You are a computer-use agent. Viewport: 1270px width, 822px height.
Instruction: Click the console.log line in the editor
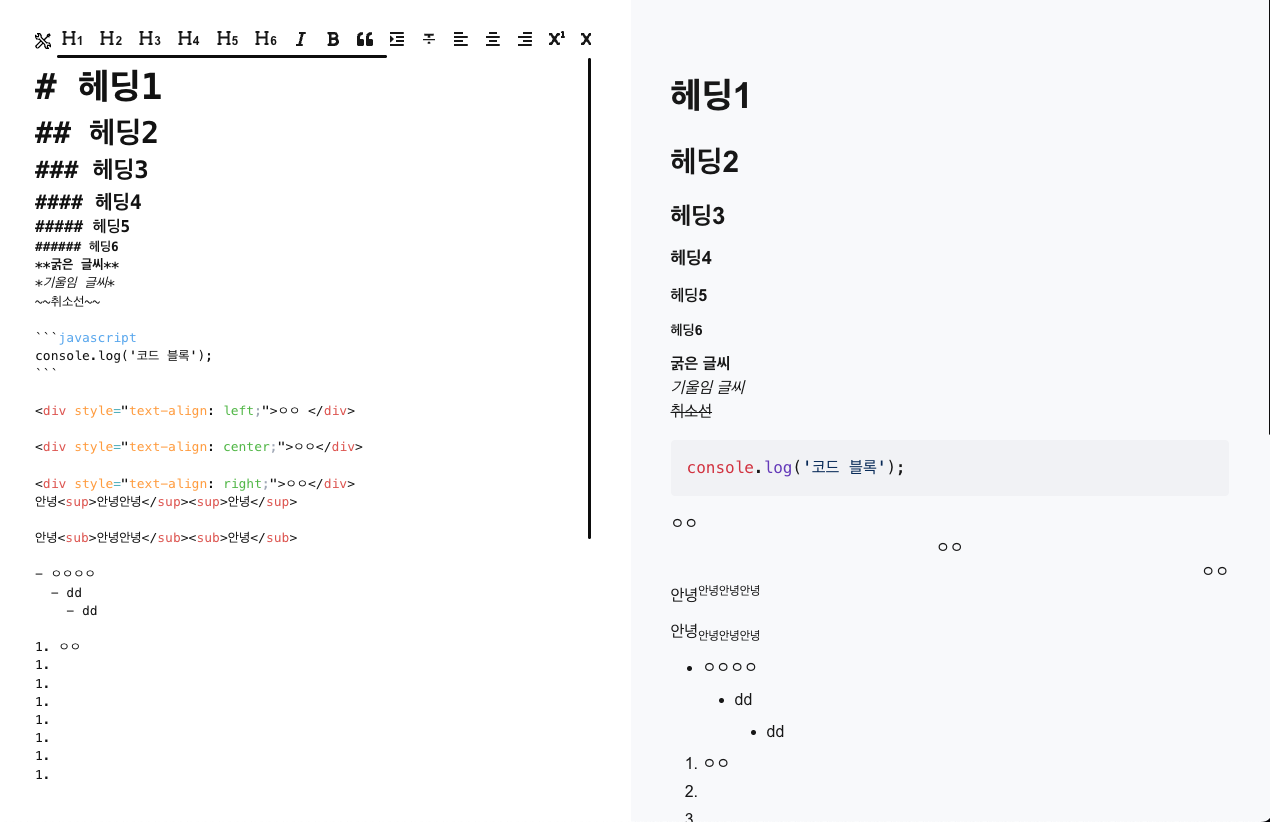coord(124,356)
